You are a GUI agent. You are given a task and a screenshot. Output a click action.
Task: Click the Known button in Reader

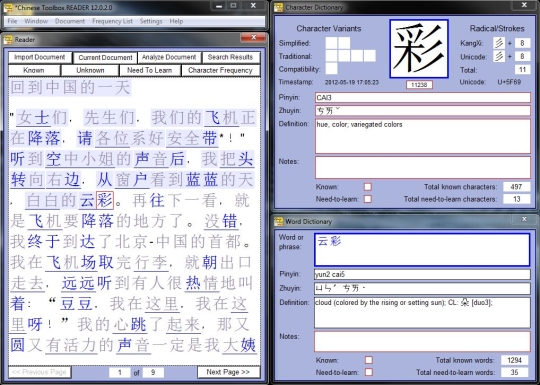click(34, 70)
